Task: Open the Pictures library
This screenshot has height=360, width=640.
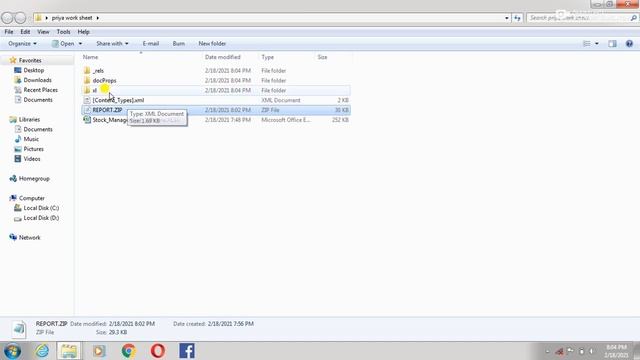Action: (x=33, y=149)
